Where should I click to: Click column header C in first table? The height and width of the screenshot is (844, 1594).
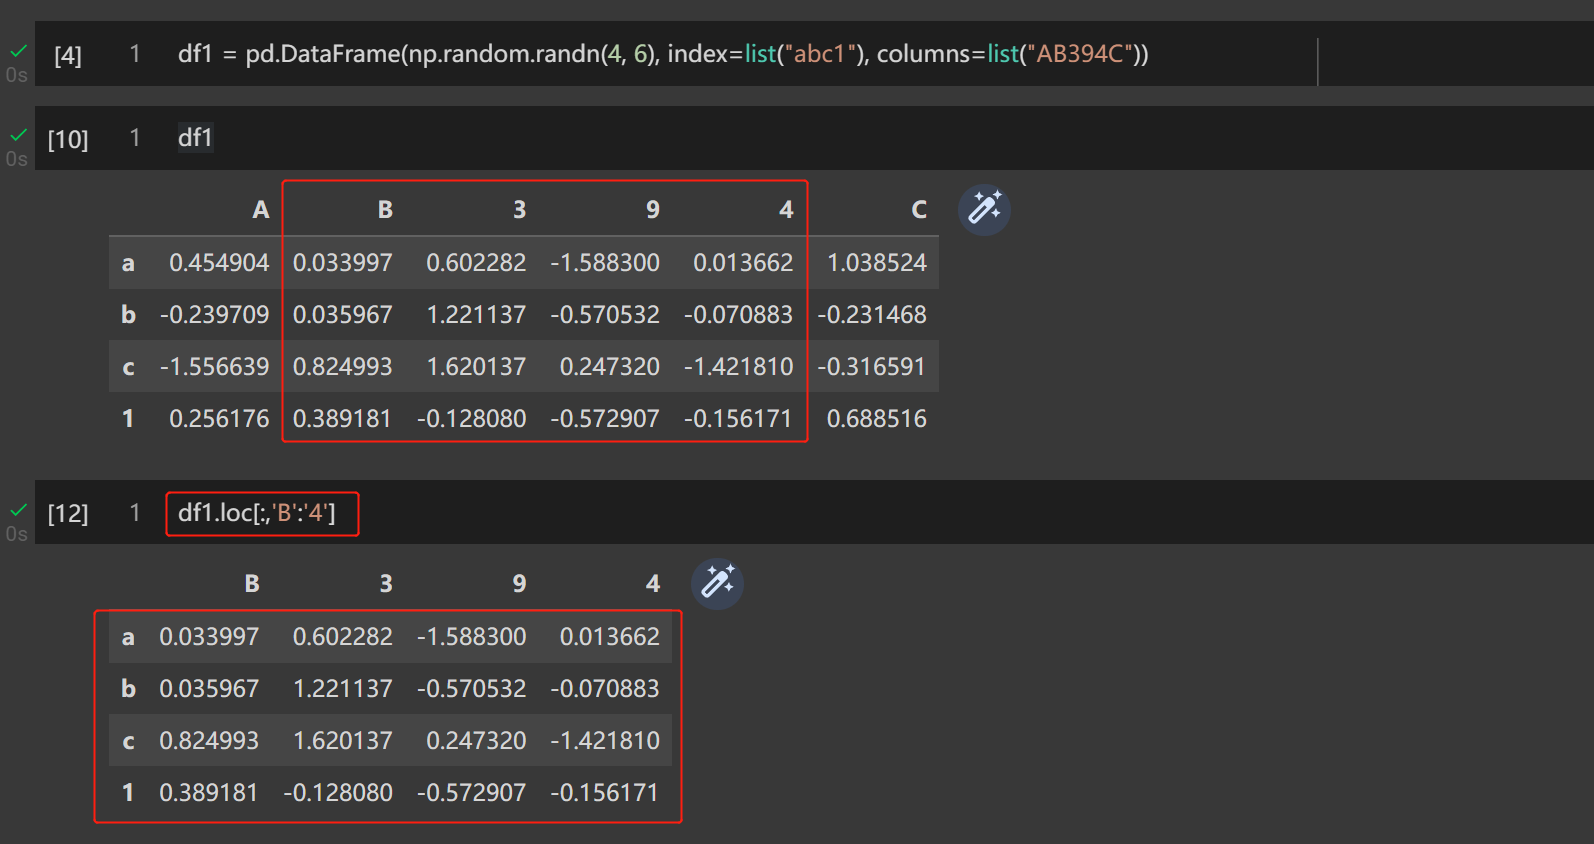pyautogui.click(x=919, y=210)
